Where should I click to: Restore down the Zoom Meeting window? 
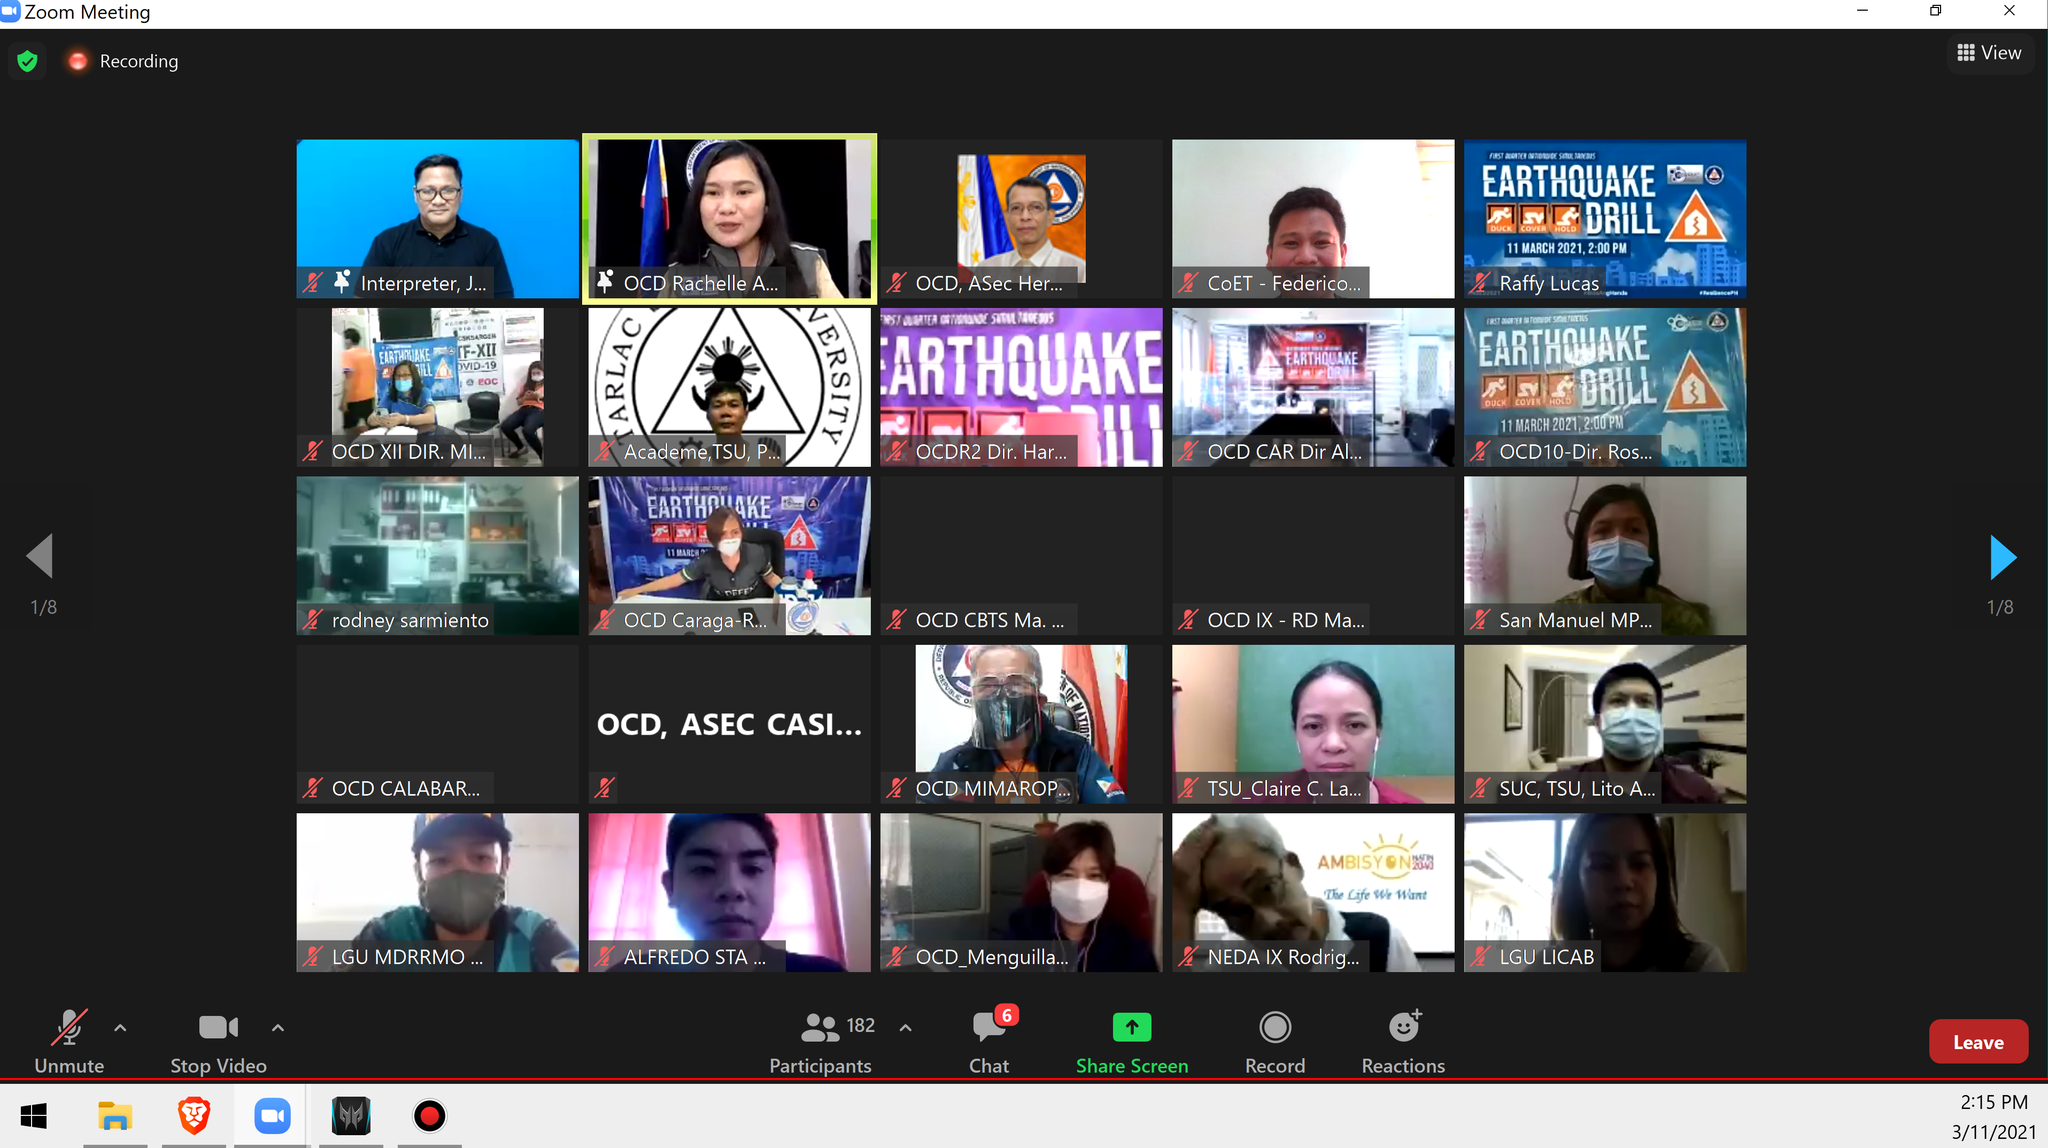(1936, 11)
